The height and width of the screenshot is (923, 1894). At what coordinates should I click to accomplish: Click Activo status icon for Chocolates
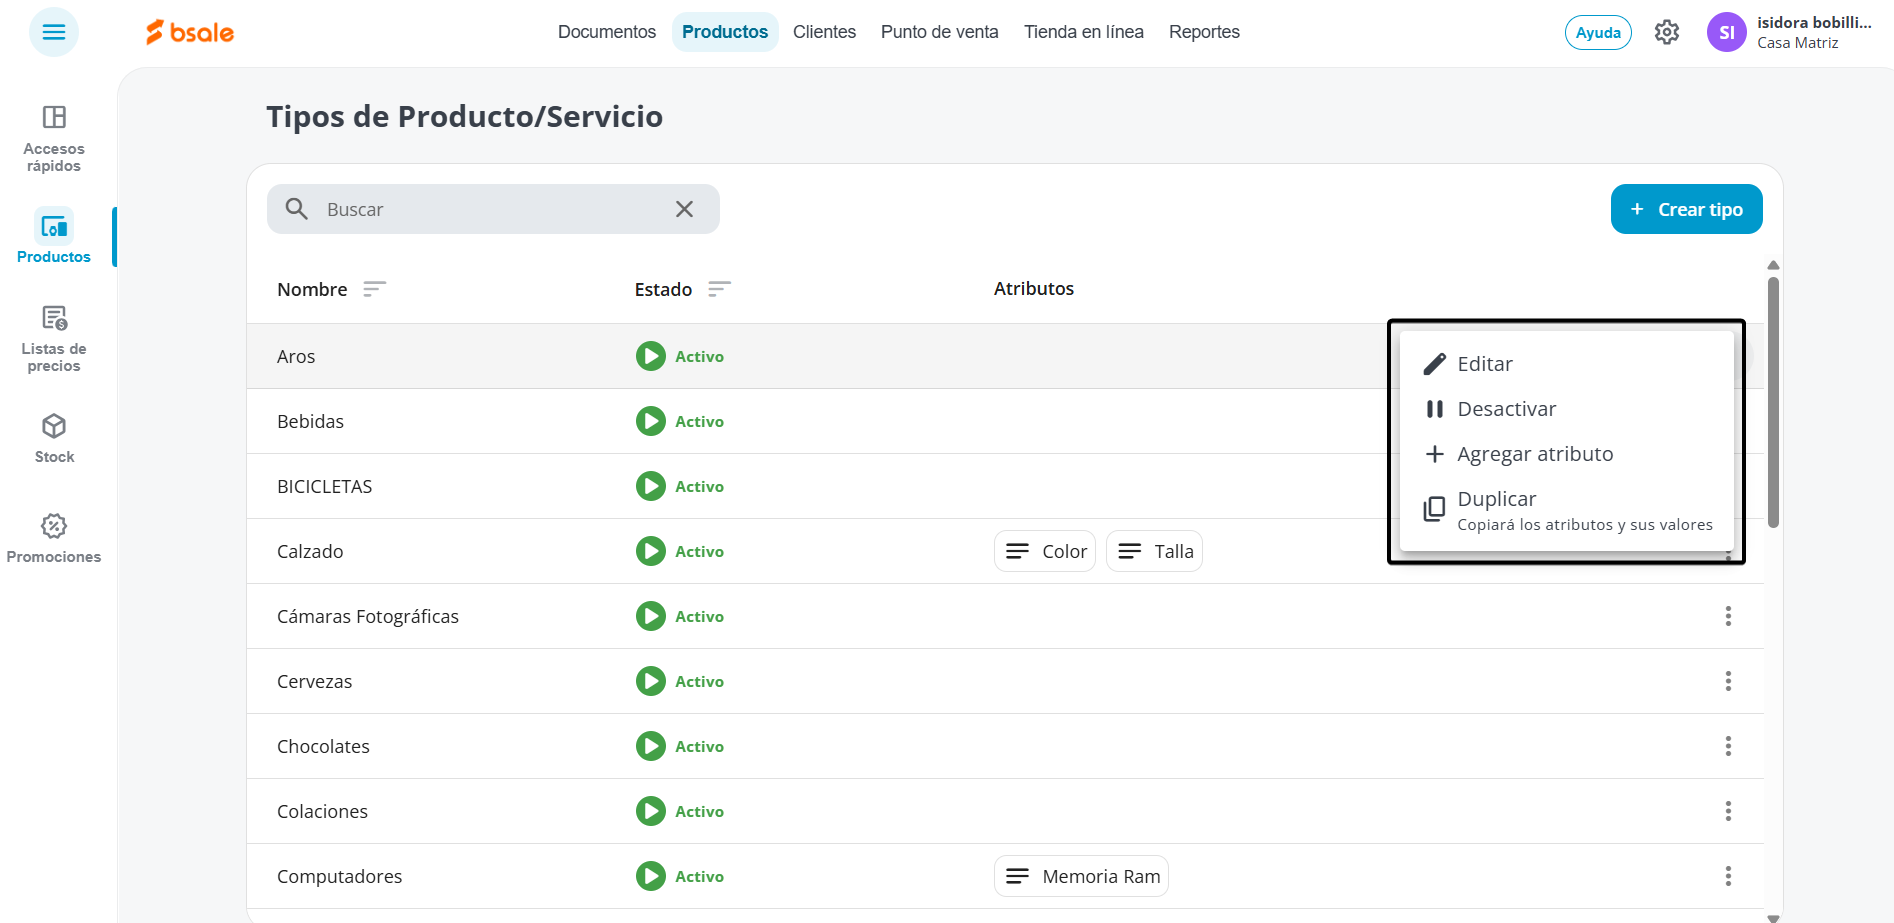(x=651, y=746)
